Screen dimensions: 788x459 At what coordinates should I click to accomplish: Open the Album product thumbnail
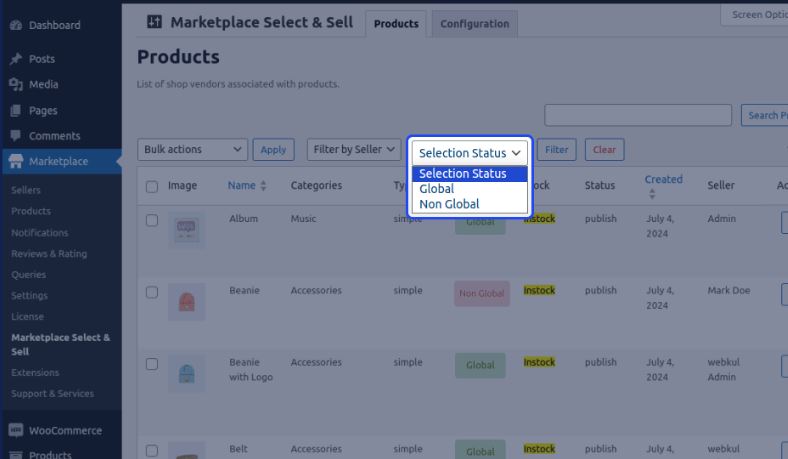tap(186, 230)
